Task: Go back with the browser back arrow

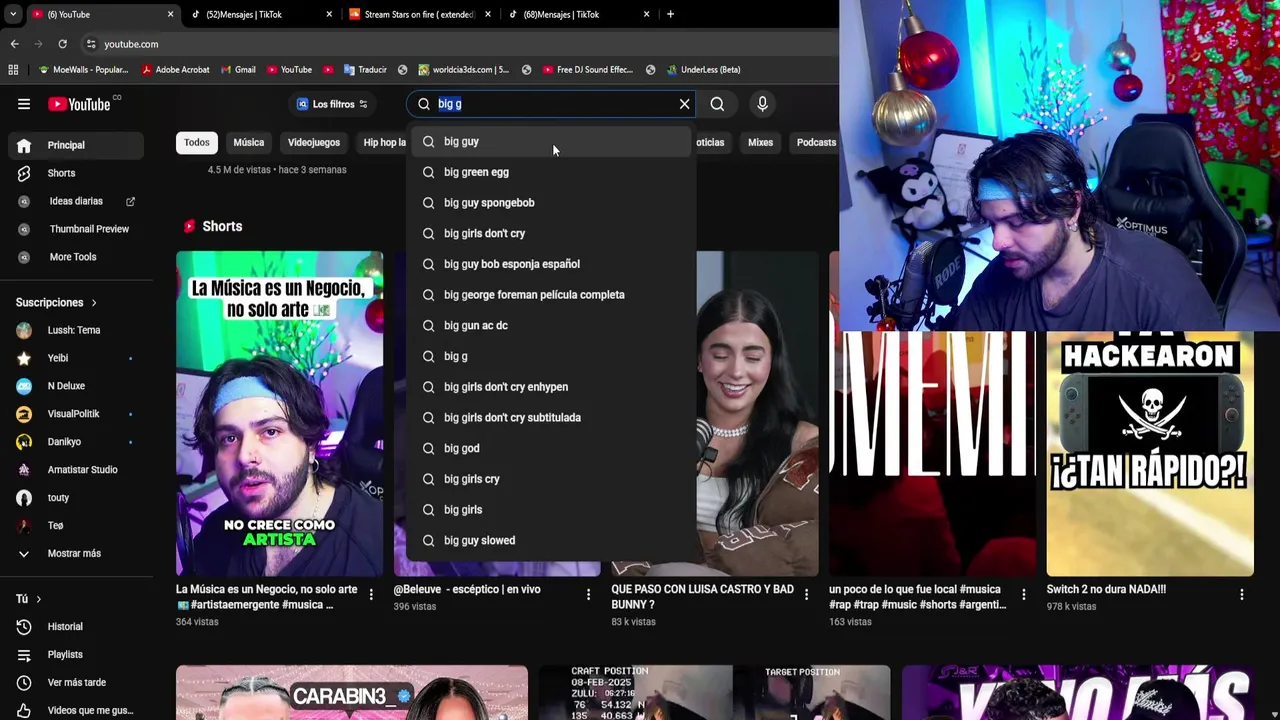Action: pyautogui.click(x=14, y=44)
